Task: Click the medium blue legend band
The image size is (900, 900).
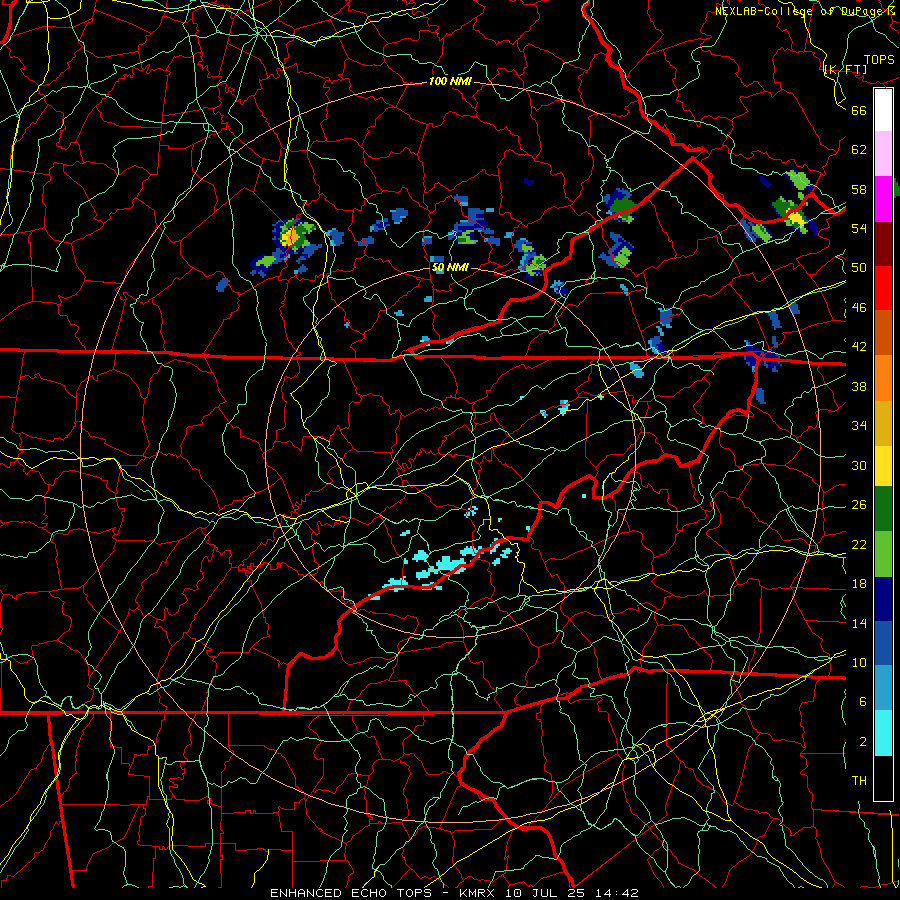Action: coord(883,643)
